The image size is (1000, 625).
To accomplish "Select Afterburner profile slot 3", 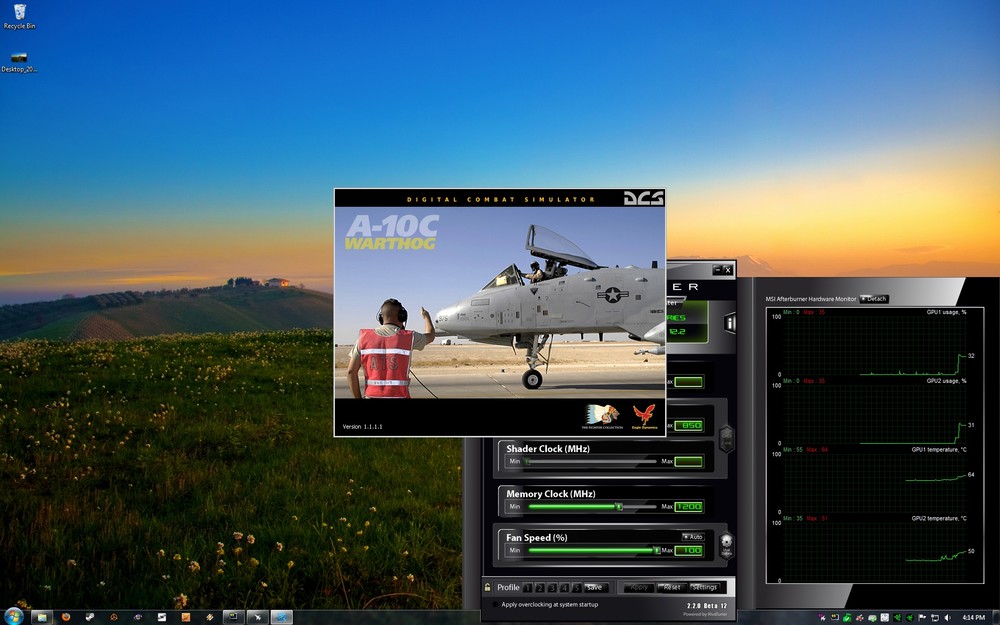I will click(552, 587).
